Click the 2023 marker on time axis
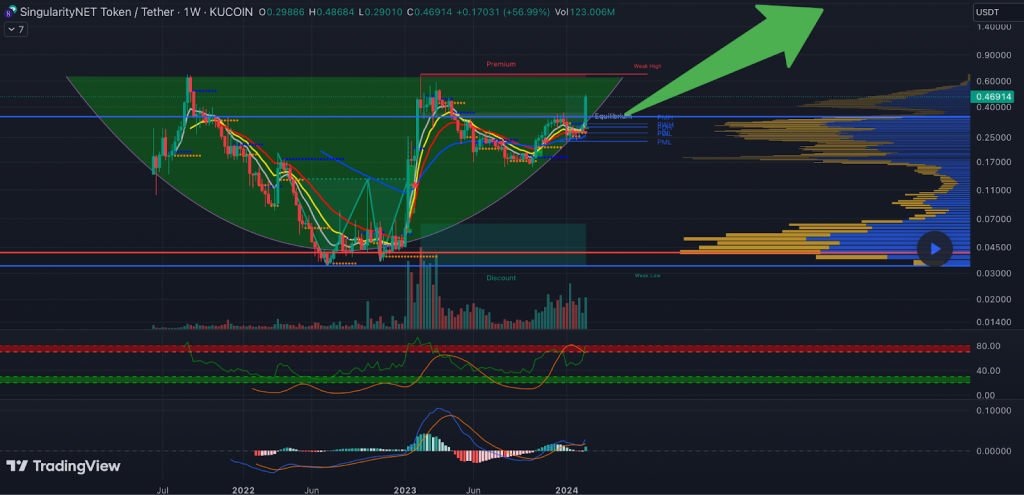The image size is (1024, 495). pyautogui.click(x=405, y=490)
